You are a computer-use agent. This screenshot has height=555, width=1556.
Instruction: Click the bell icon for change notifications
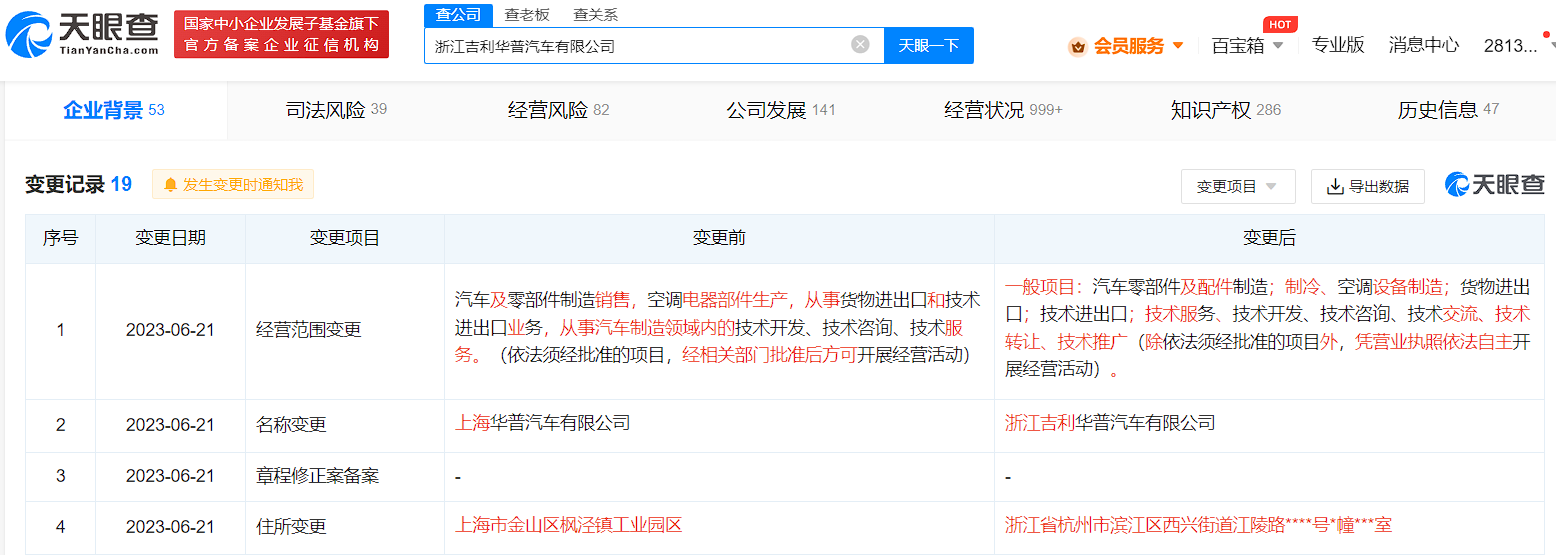[x=170, y=185]
